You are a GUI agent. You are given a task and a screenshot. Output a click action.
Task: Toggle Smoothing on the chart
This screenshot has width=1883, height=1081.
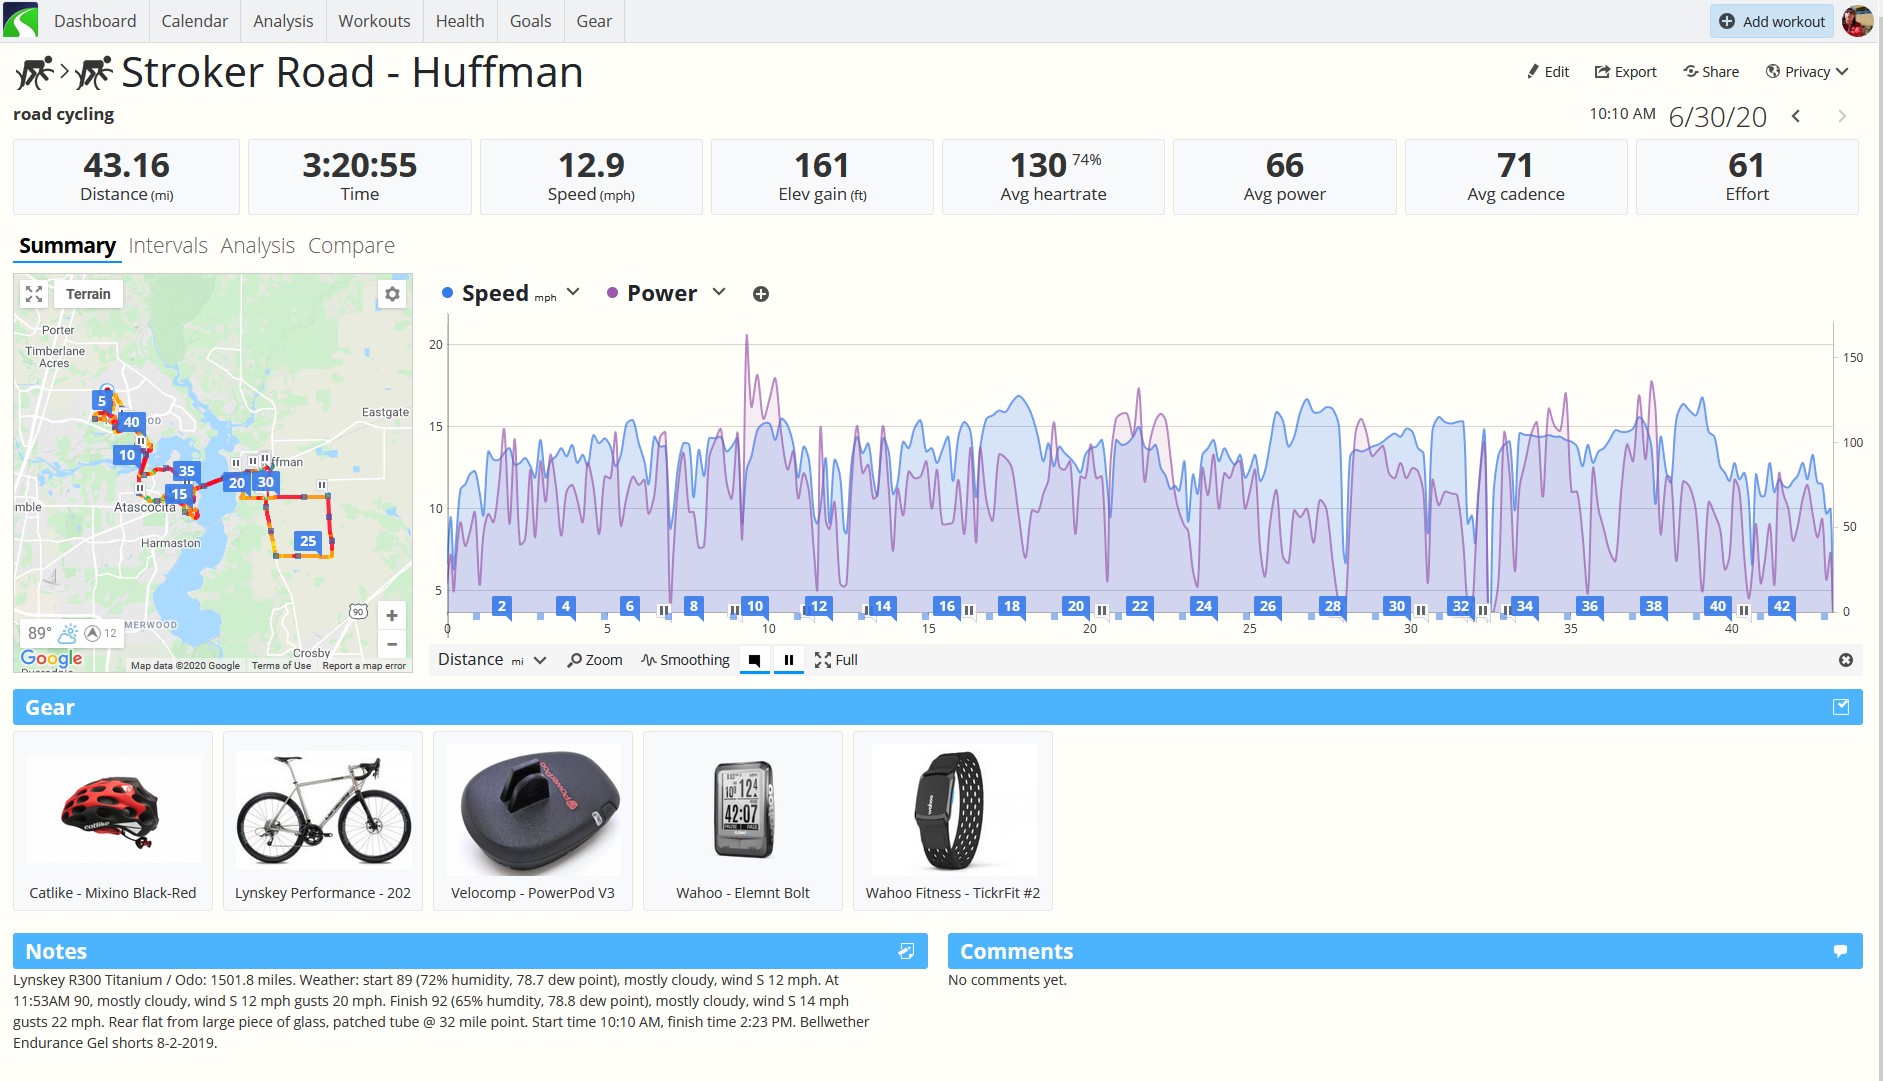click(x=686, y=660)
